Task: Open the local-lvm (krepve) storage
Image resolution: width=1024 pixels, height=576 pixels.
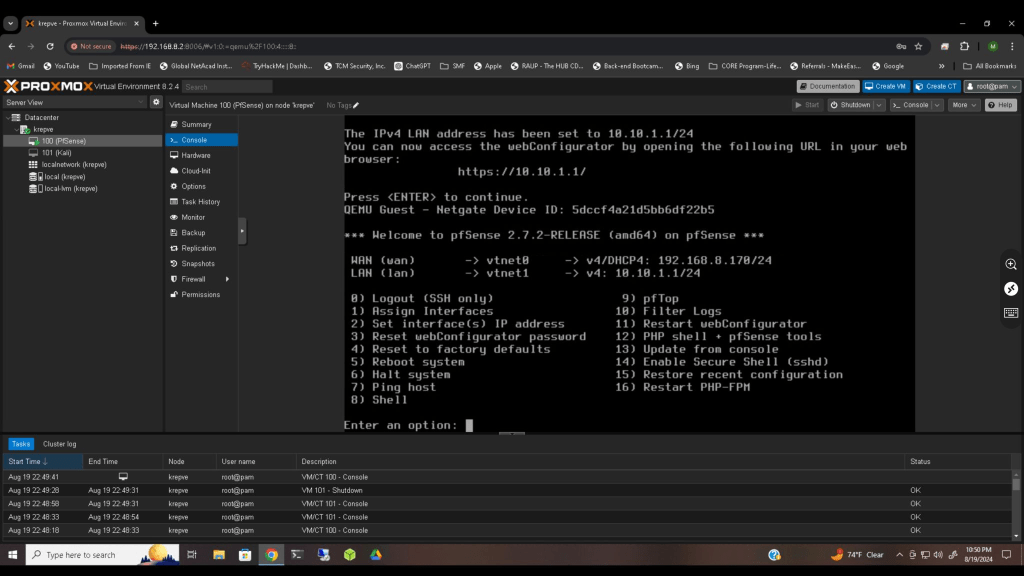Action: coord(70,188)
